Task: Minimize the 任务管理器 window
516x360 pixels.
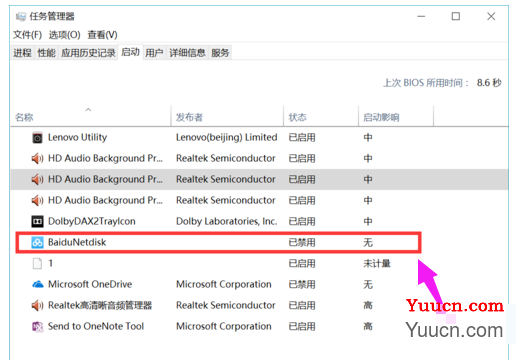Action: point(421,16)
